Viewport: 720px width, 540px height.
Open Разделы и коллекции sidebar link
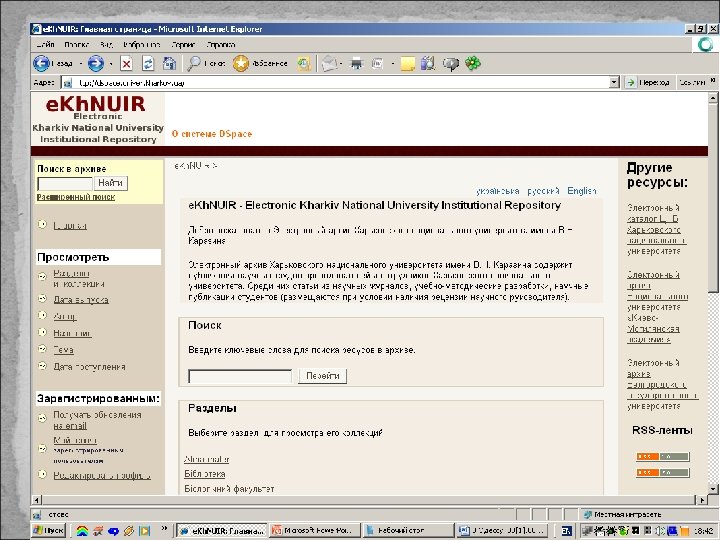79,279
